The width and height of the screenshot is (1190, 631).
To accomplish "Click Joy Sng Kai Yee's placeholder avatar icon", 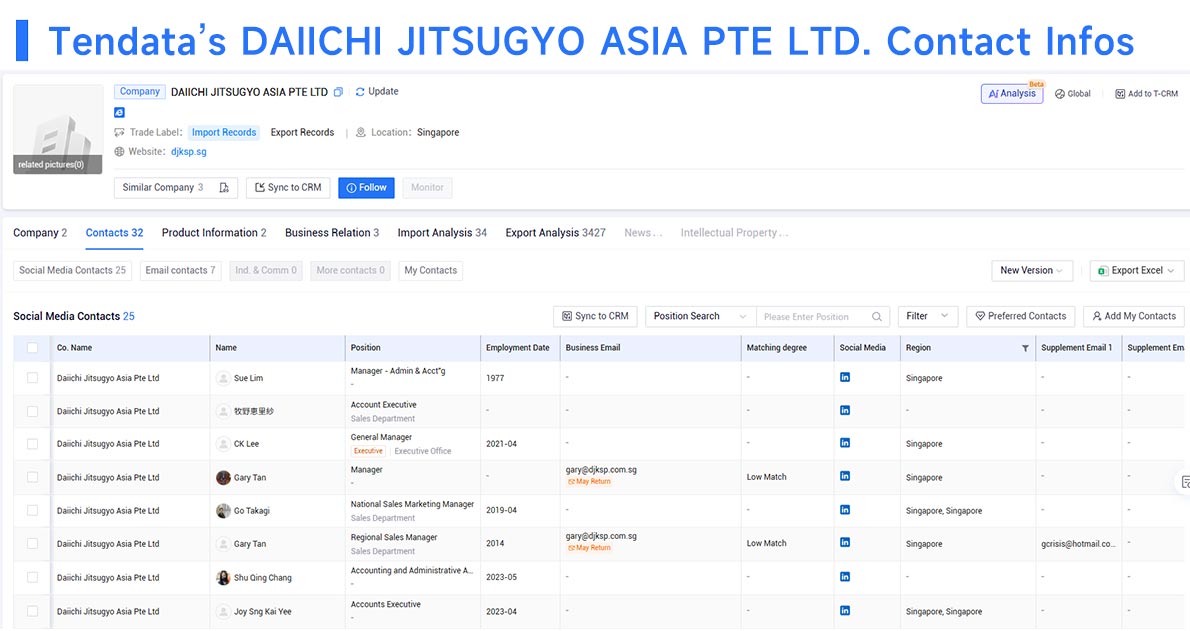I will click(x=223, y=611).
